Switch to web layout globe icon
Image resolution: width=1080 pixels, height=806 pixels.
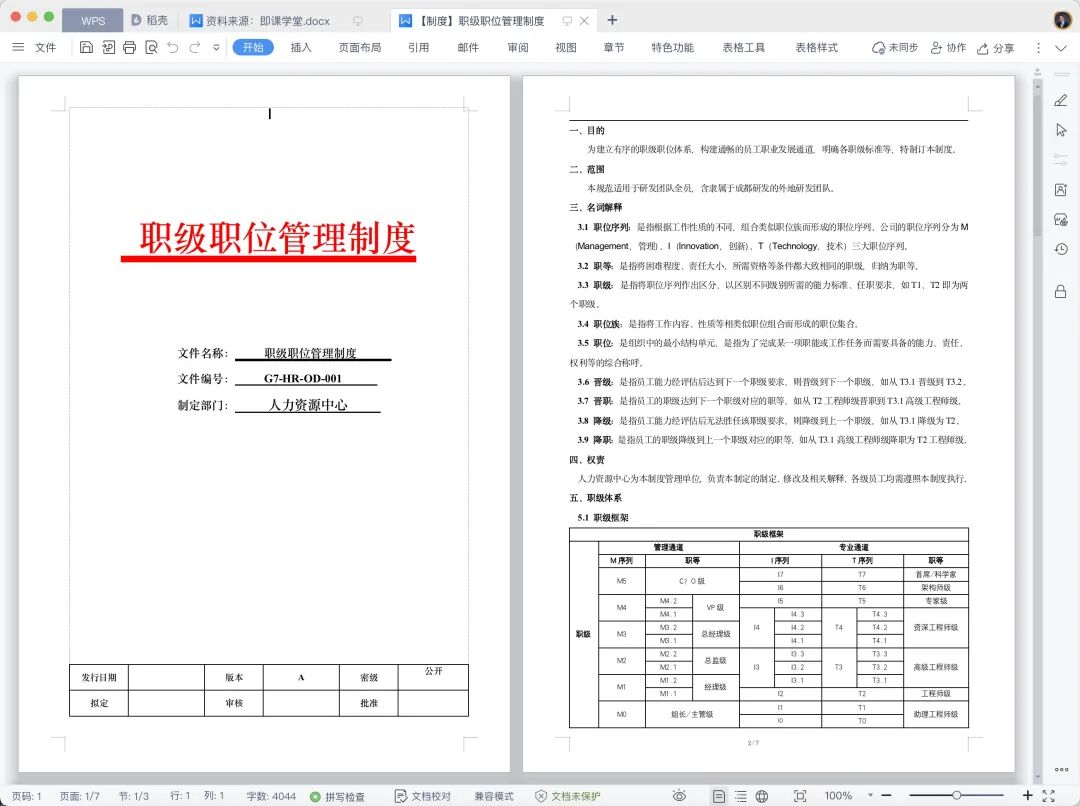point(762,796)
